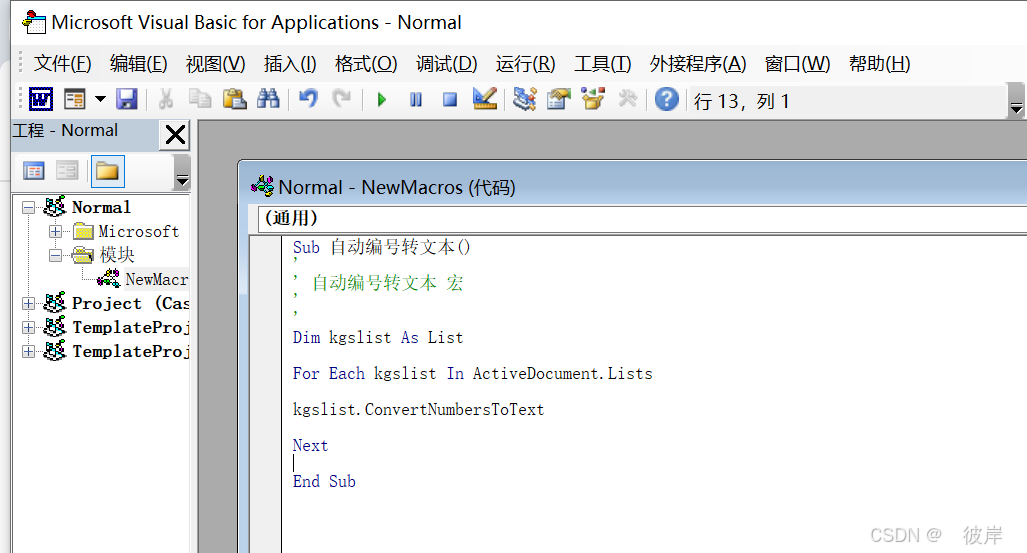Select the 模块 folder tree item
The width and height of the screenshot is (1027, 553).
click(x=117, y=255)
